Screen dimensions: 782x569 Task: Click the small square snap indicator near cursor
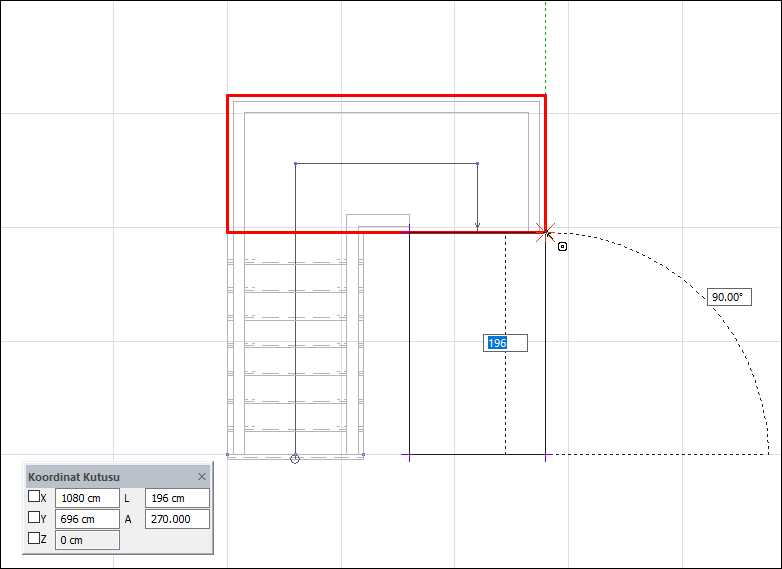click(x=562, y=246)
